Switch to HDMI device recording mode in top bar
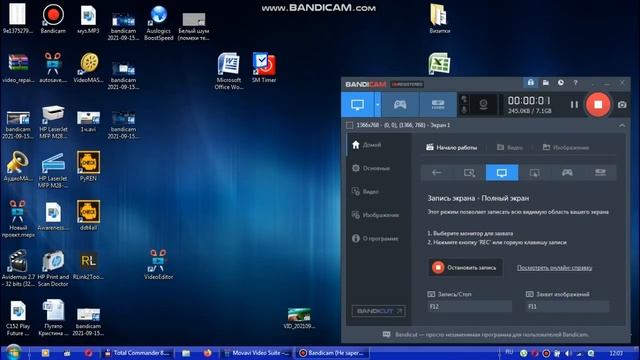 [x=438, y=104]
